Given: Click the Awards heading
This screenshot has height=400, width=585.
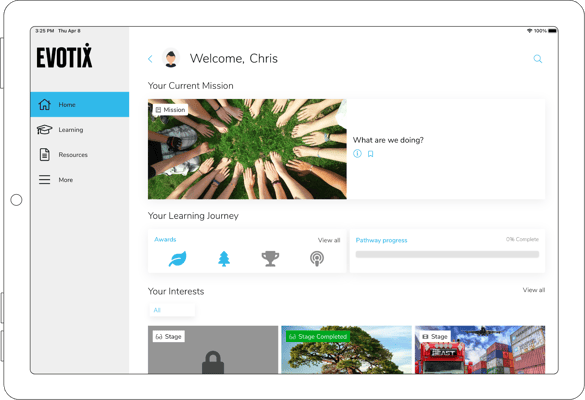Looking at the screenshot, I should pyautogui.click(x=165, y=240).
